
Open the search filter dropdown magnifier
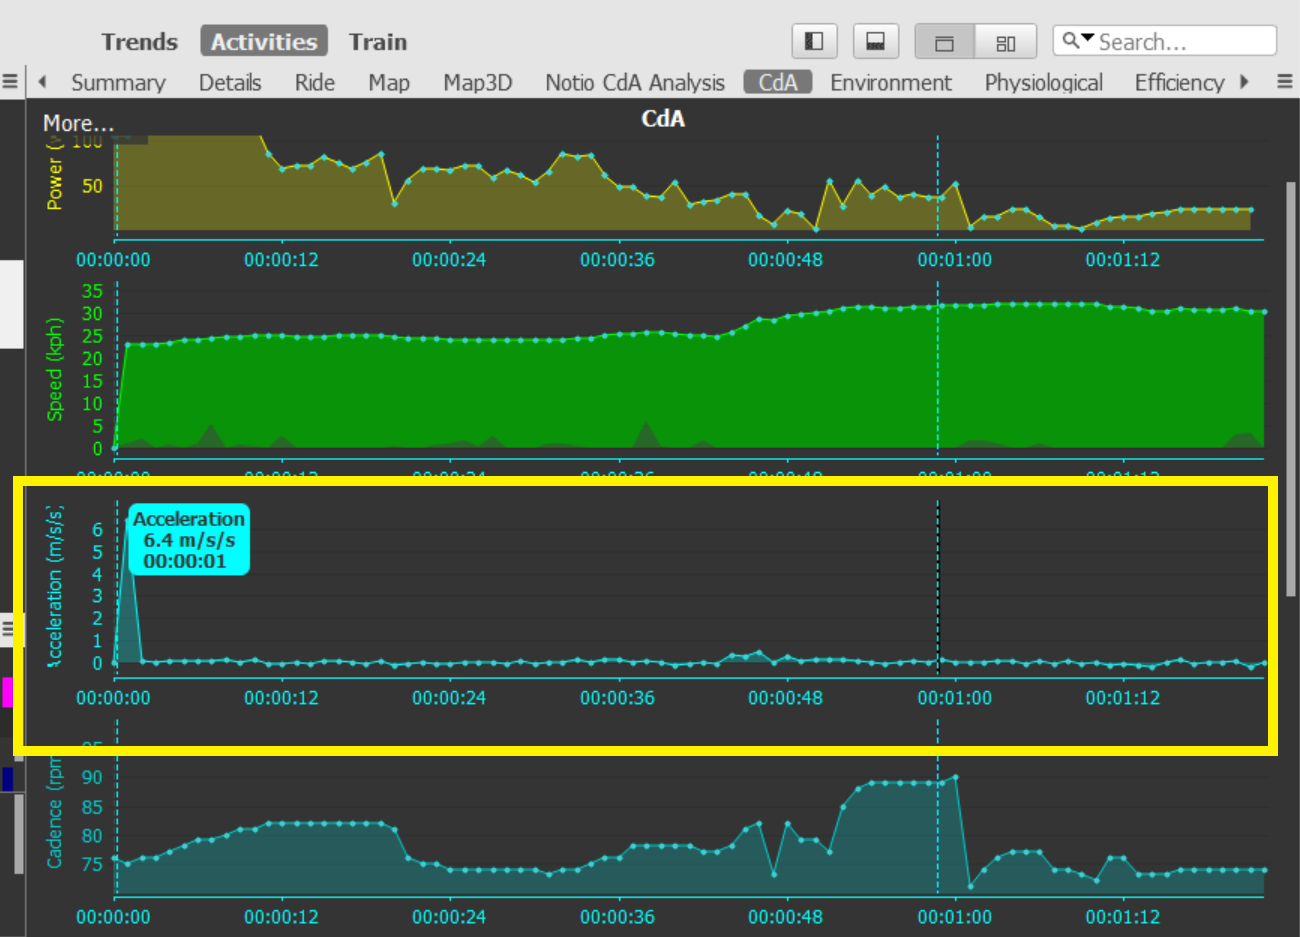click(1076, 40)
